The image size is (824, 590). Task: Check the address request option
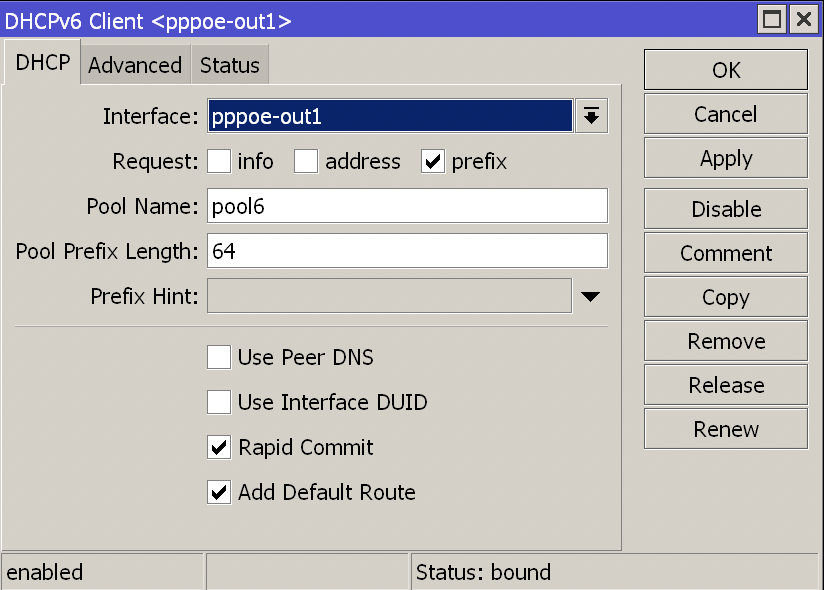coord(305,161)
